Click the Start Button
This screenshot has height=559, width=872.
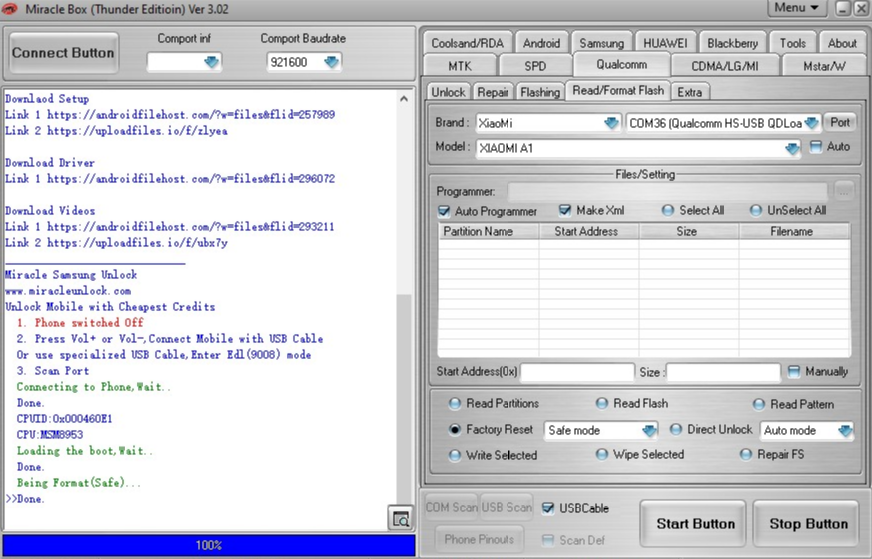pyautogui.click(x=695, y=523)
